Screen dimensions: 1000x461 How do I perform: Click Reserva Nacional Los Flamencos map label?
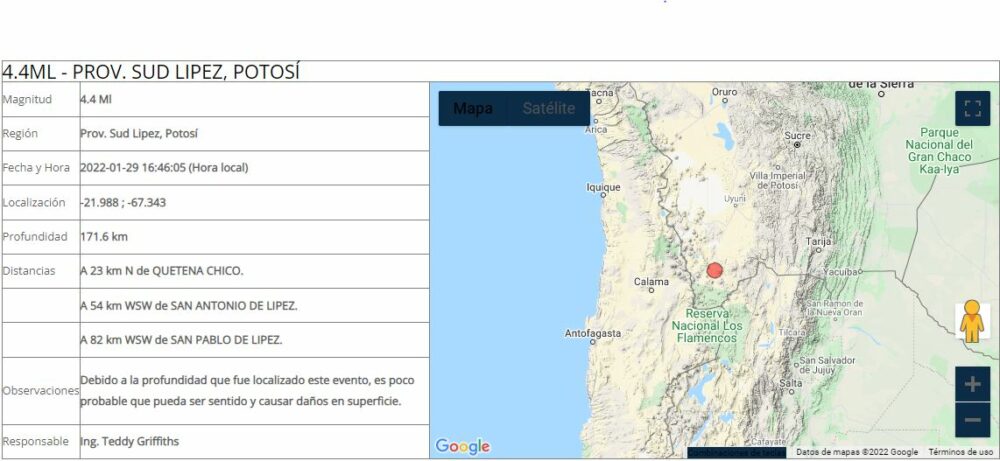[706, 325]
